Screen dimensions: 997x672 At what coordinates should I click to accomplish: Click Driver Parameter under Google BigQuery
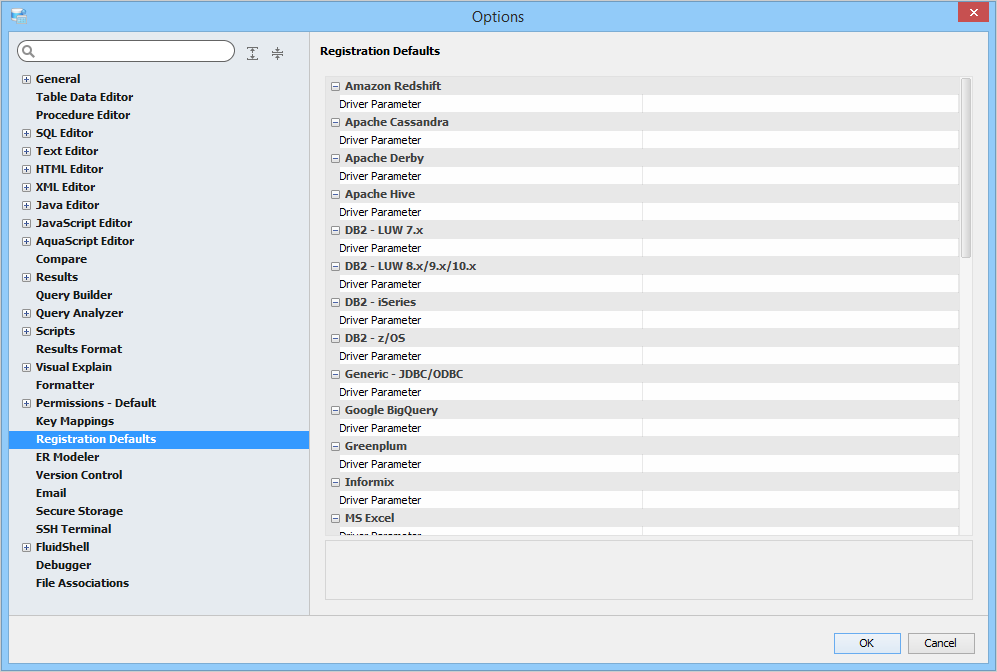pos(380,429)
